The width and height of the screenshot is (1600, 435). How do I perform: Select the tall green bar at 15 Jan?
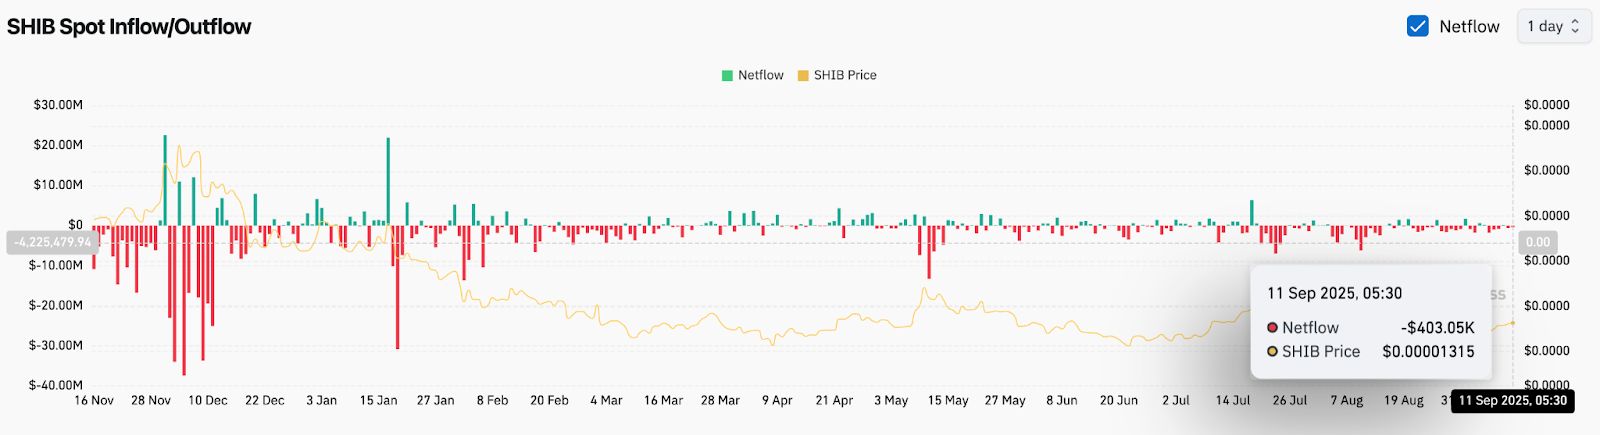(388, 180)
